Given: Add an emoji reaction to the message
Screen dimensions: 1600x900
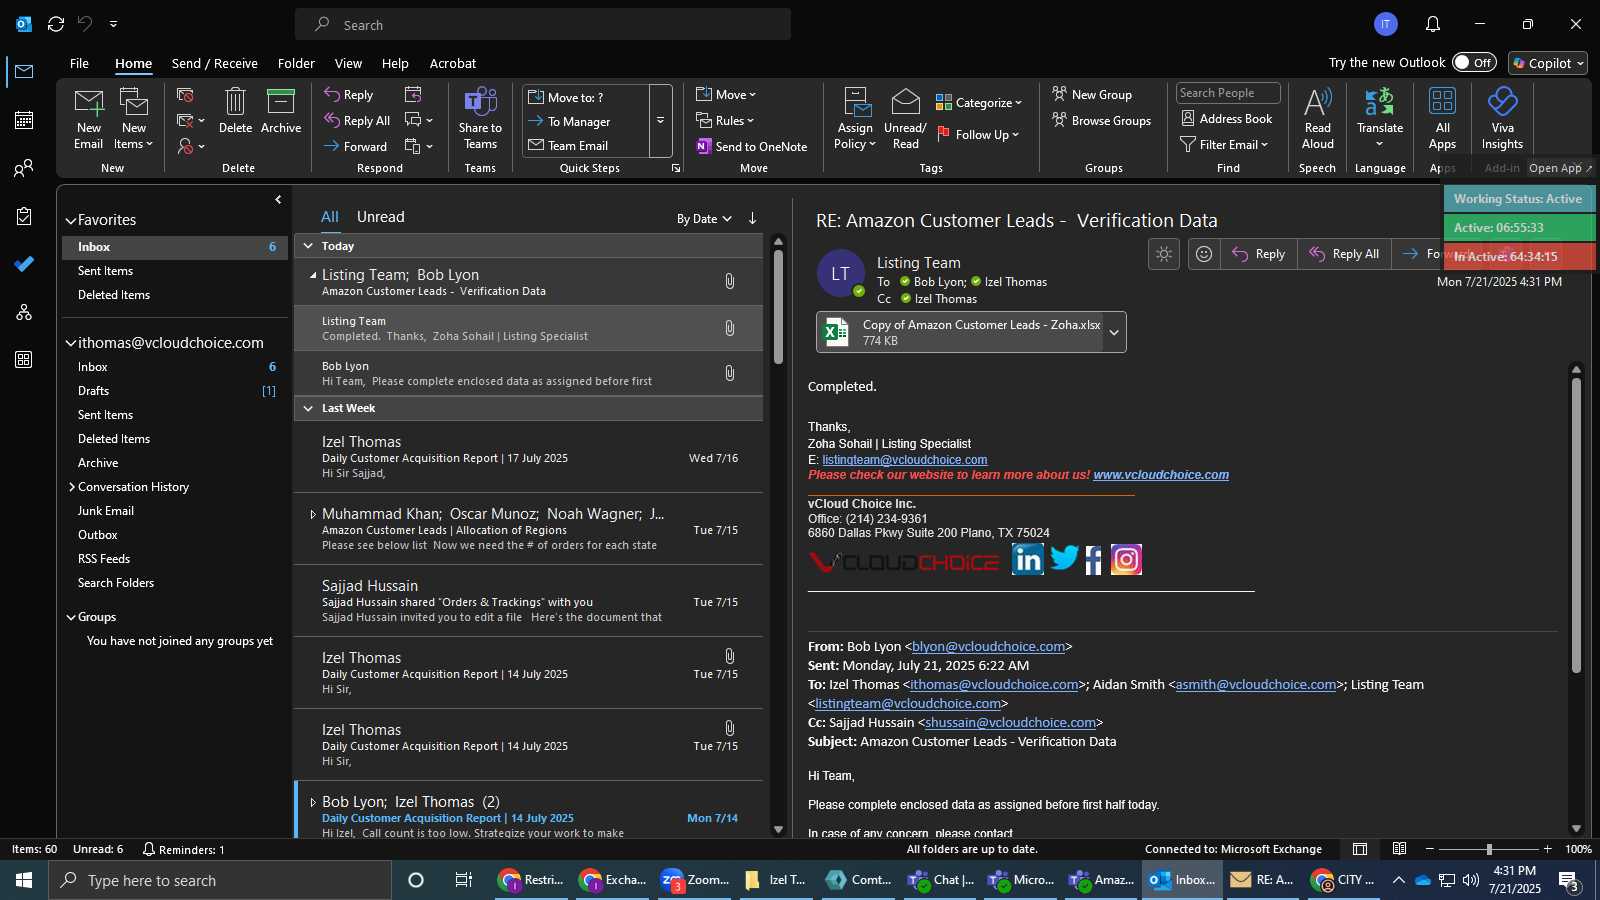Looking at the screenshot, I should click(1204, 254).
